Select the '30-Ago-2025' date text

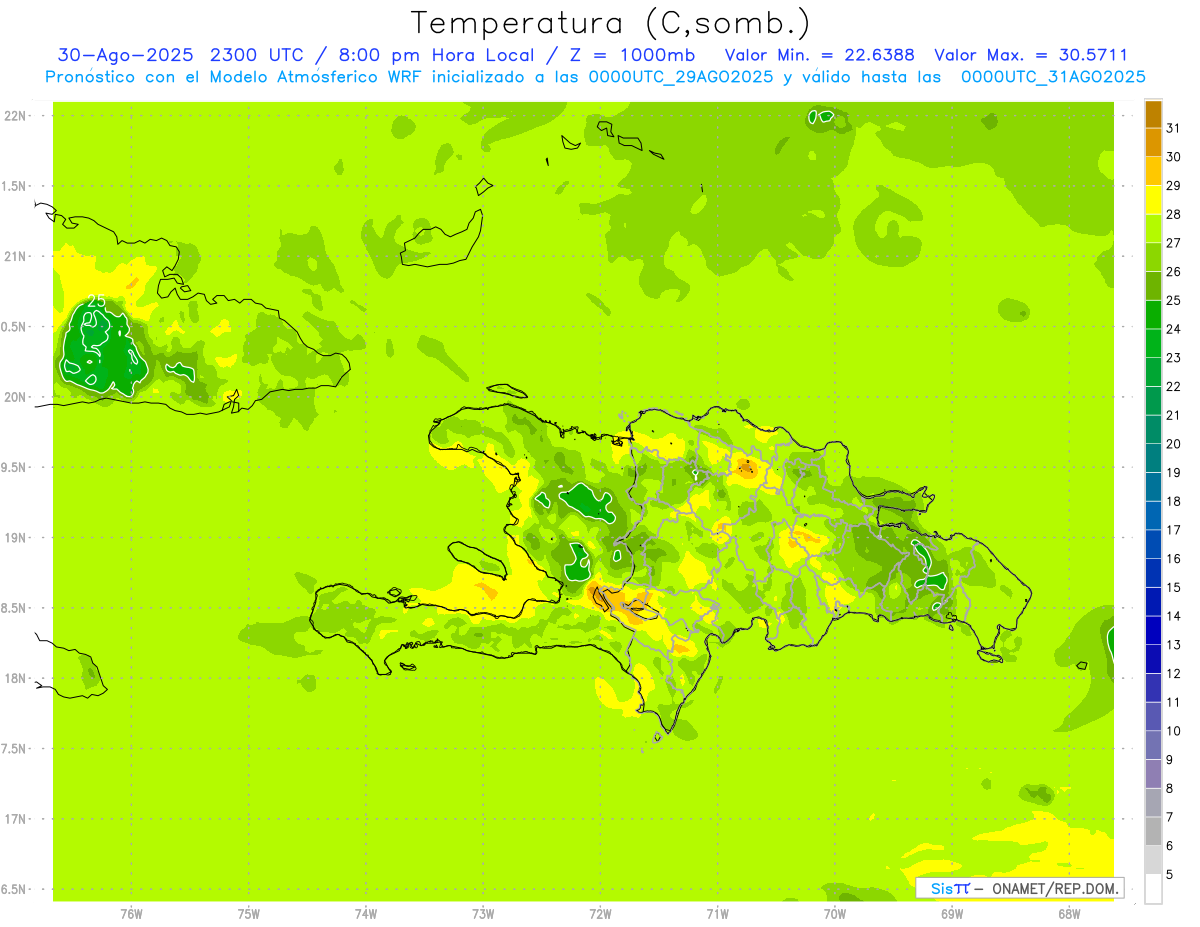(126, 55)
